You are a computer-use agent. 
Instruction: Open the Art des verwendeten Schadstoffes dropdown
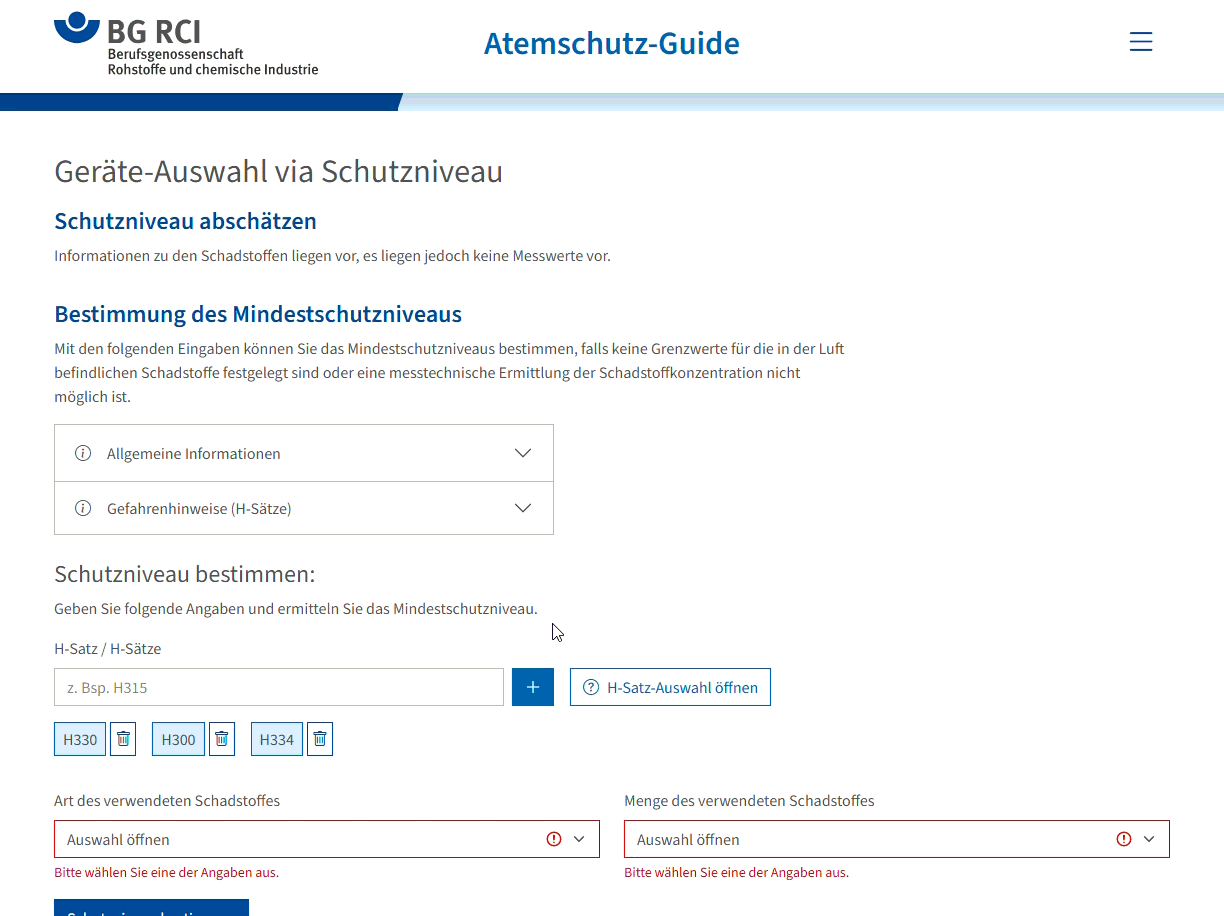pos(300,839)
